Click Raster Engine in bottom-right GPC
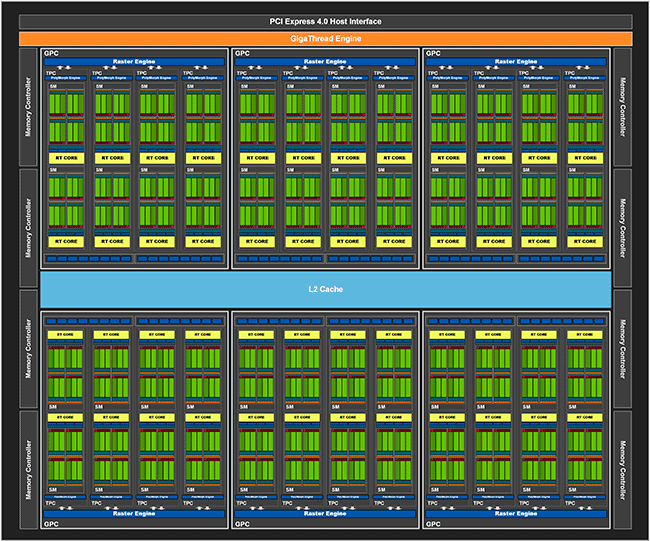 tap(517, 513)
